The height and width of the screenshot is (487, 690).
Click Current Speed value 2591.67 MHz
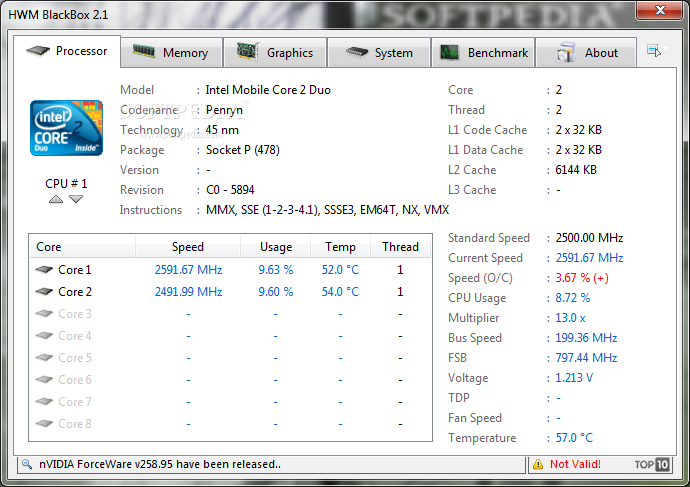589,258
